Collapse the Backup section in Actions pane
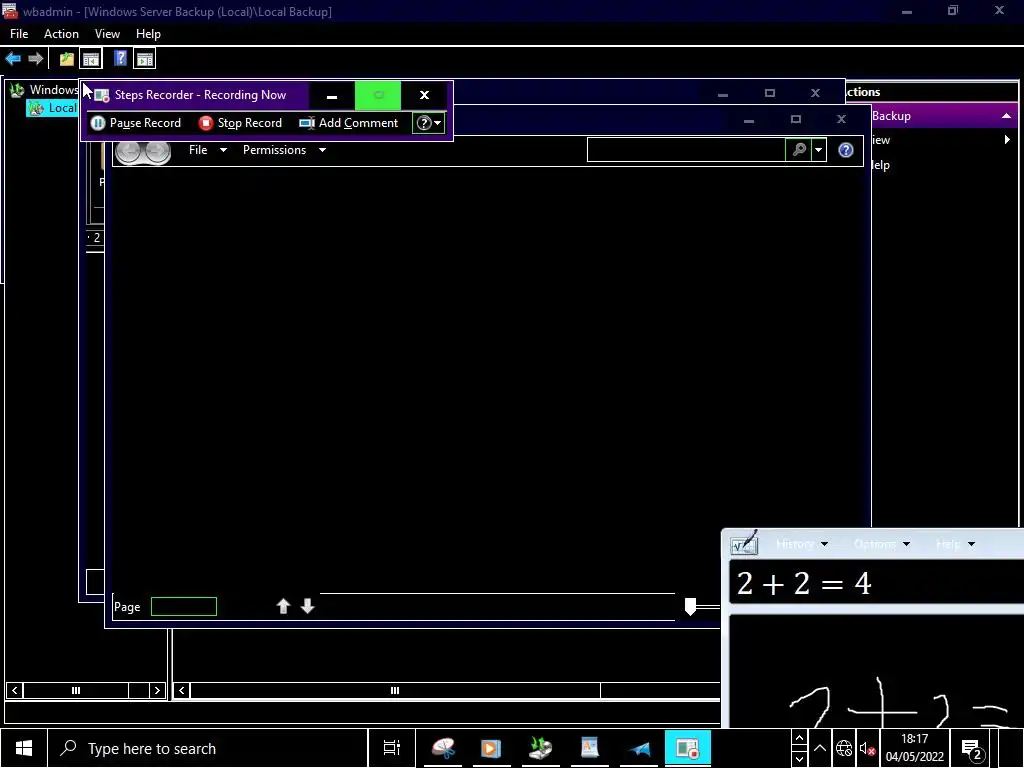 tap(1006, 116)
